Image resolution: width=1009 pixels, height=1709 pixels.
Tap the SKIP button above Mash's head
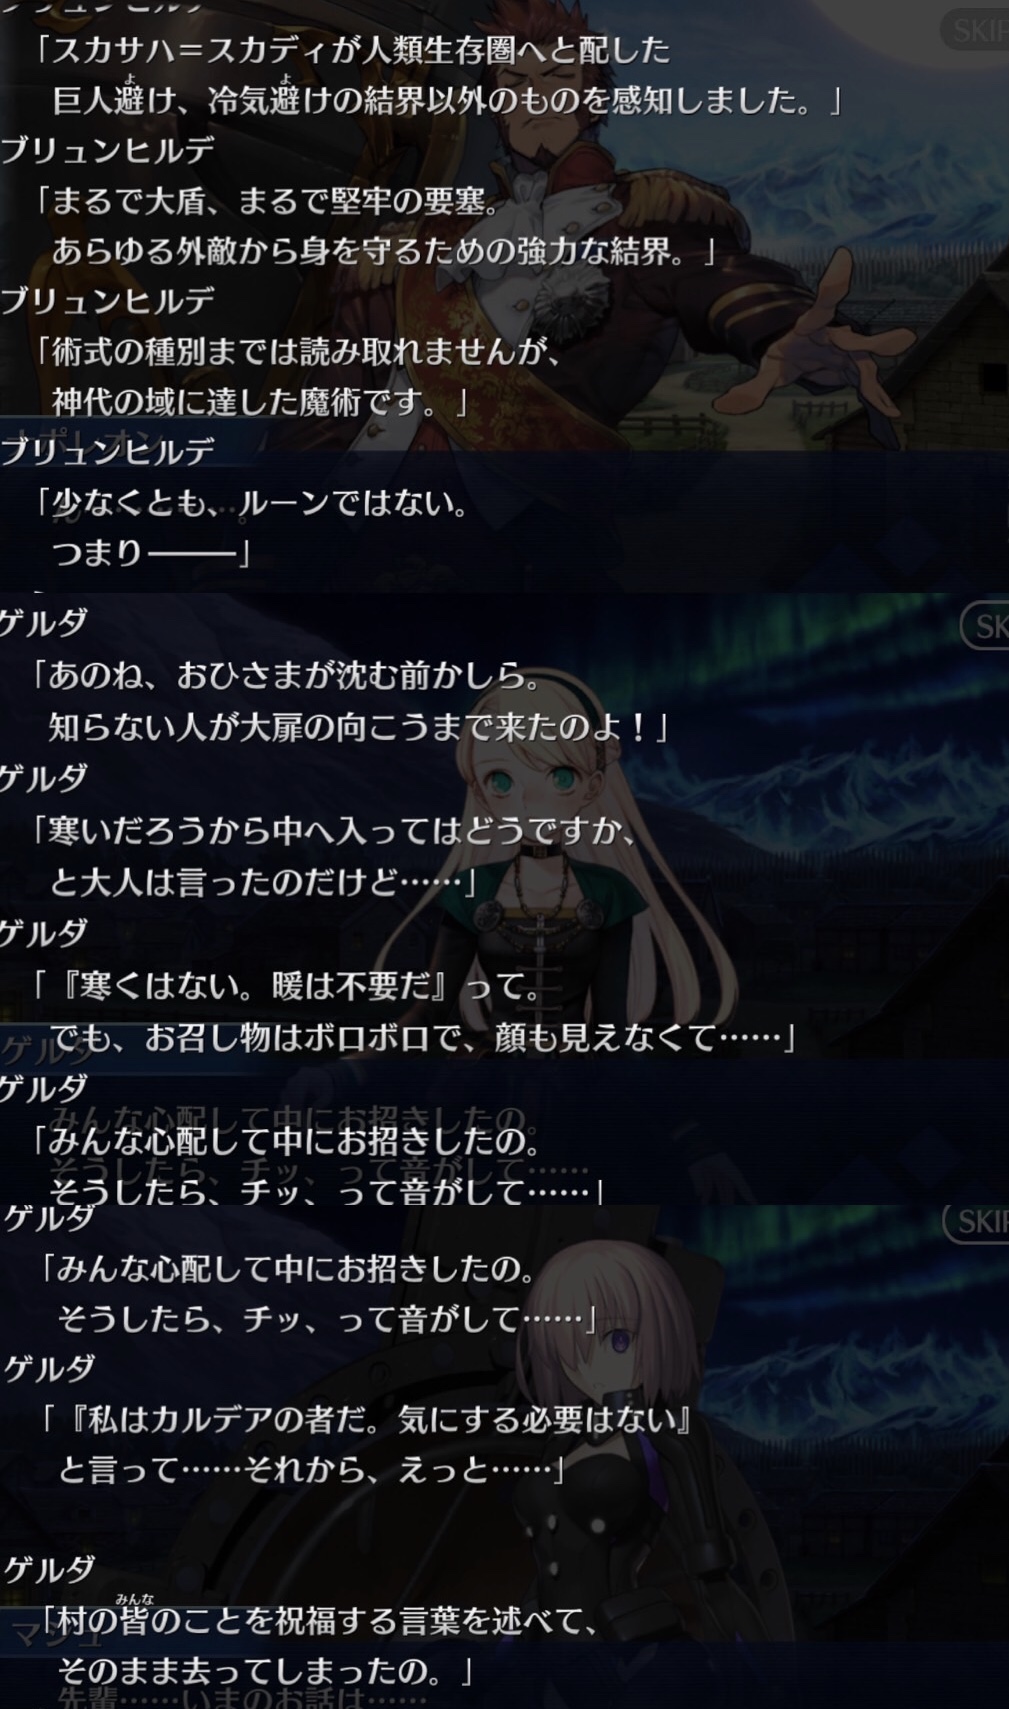click(976, 1221)
